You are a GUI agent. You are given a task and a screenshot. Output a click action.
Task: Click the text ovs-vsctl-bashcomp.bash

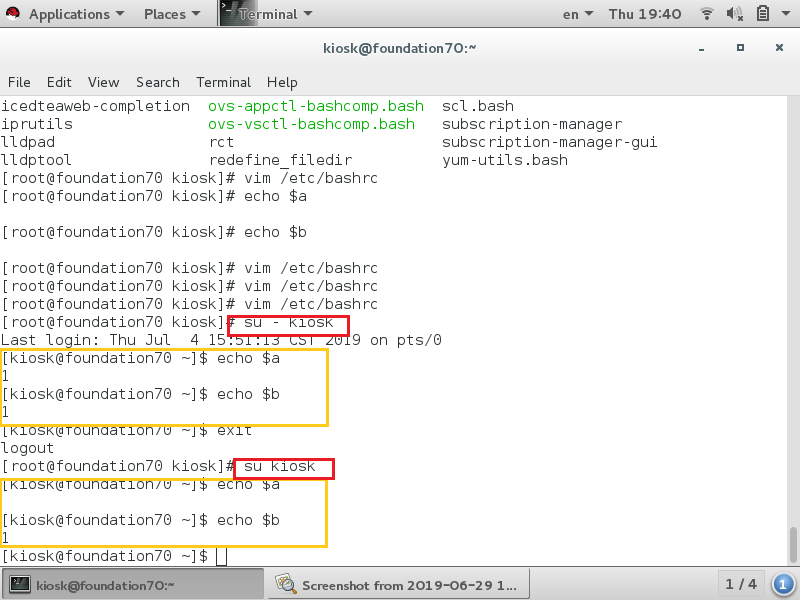point(311,124)
